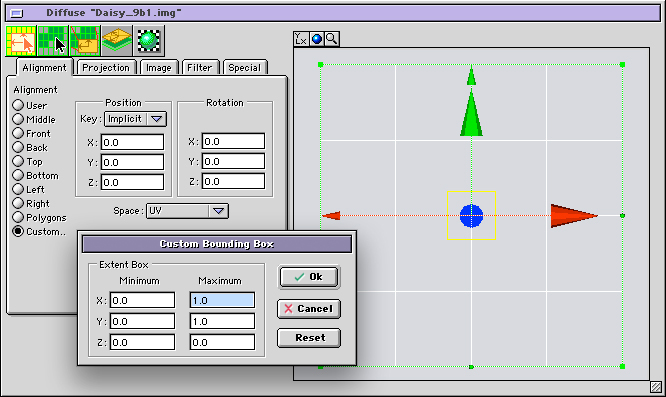Click the Position Z input field
Image resolution: width=666 pixels, height=397 pixels.
click(x=132, y=182)
